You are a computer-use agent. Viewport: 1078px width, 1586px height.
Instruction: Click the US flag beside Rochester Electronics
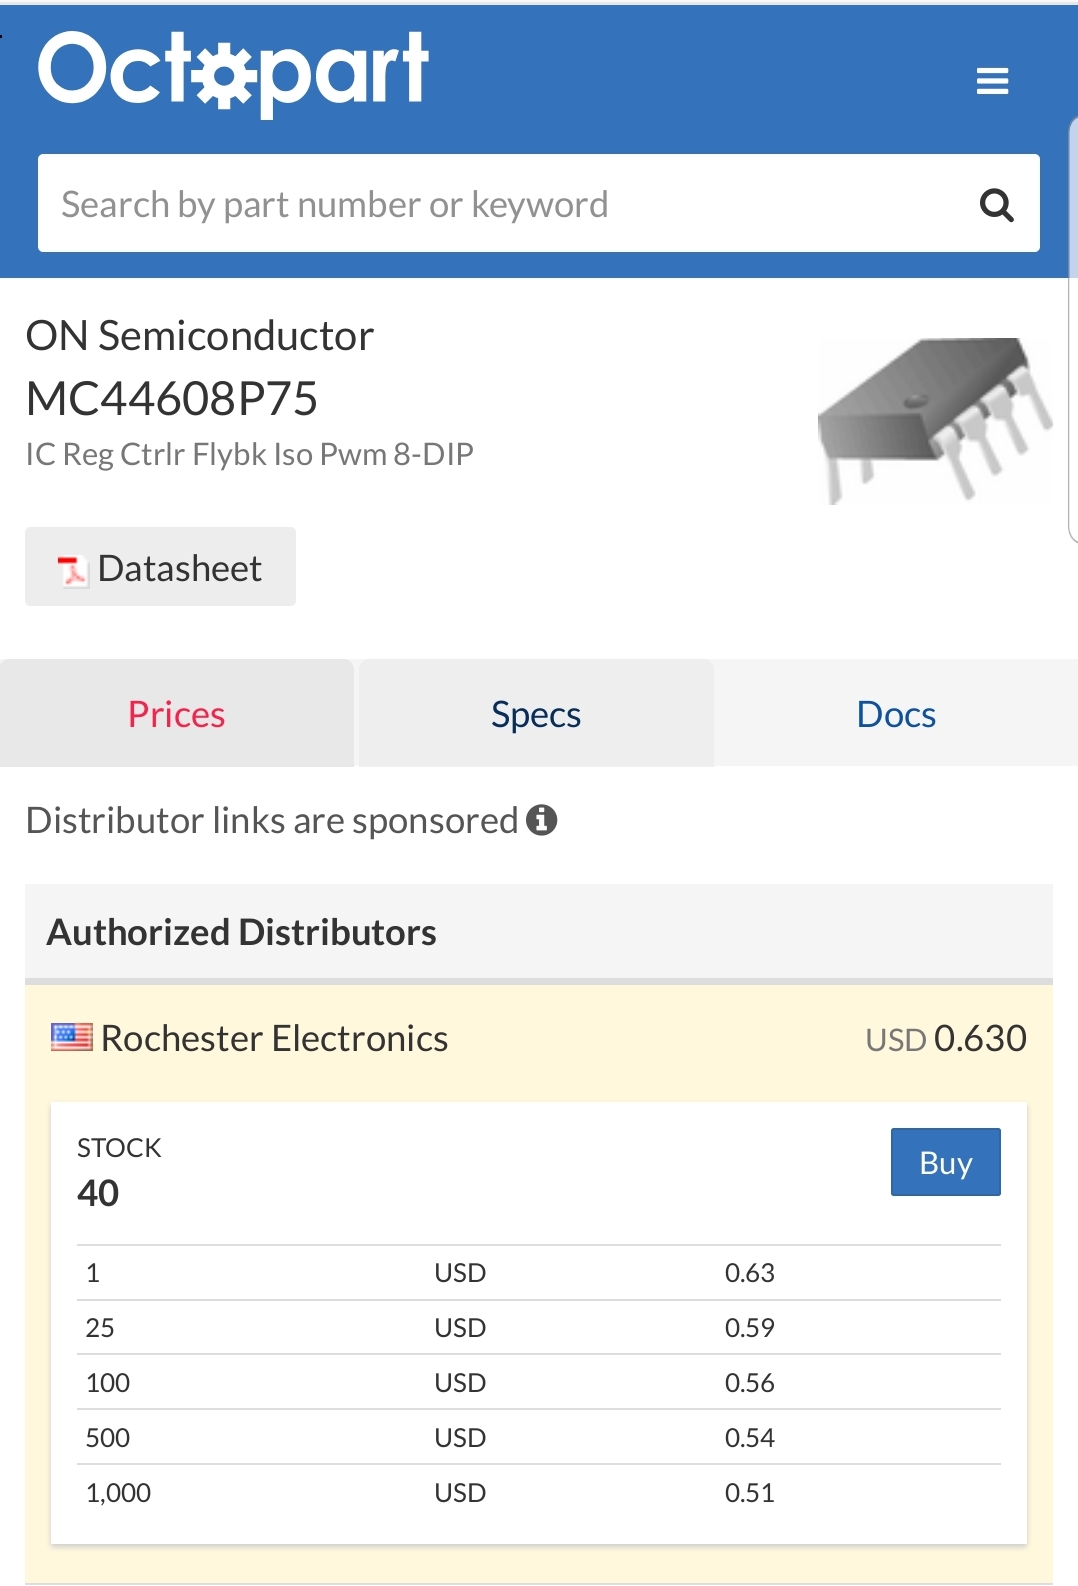pyautogui.click(x=71, y=1037)
